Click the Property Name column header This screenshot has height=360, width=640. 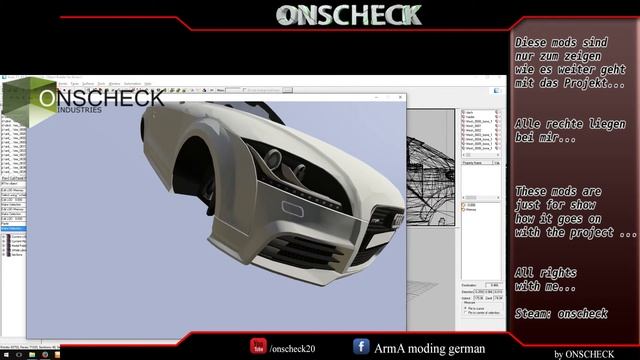[477, 163]
